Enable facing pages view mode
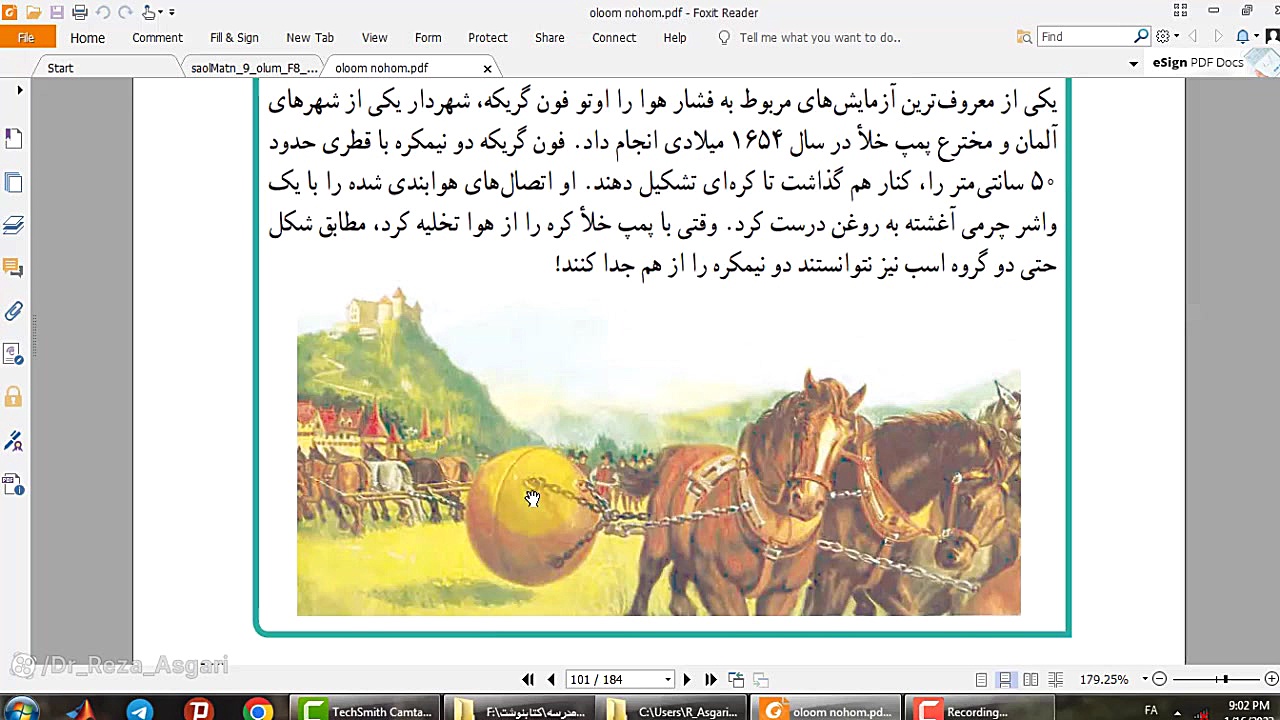This screenshot has width=1280, height=720. 1031,679
